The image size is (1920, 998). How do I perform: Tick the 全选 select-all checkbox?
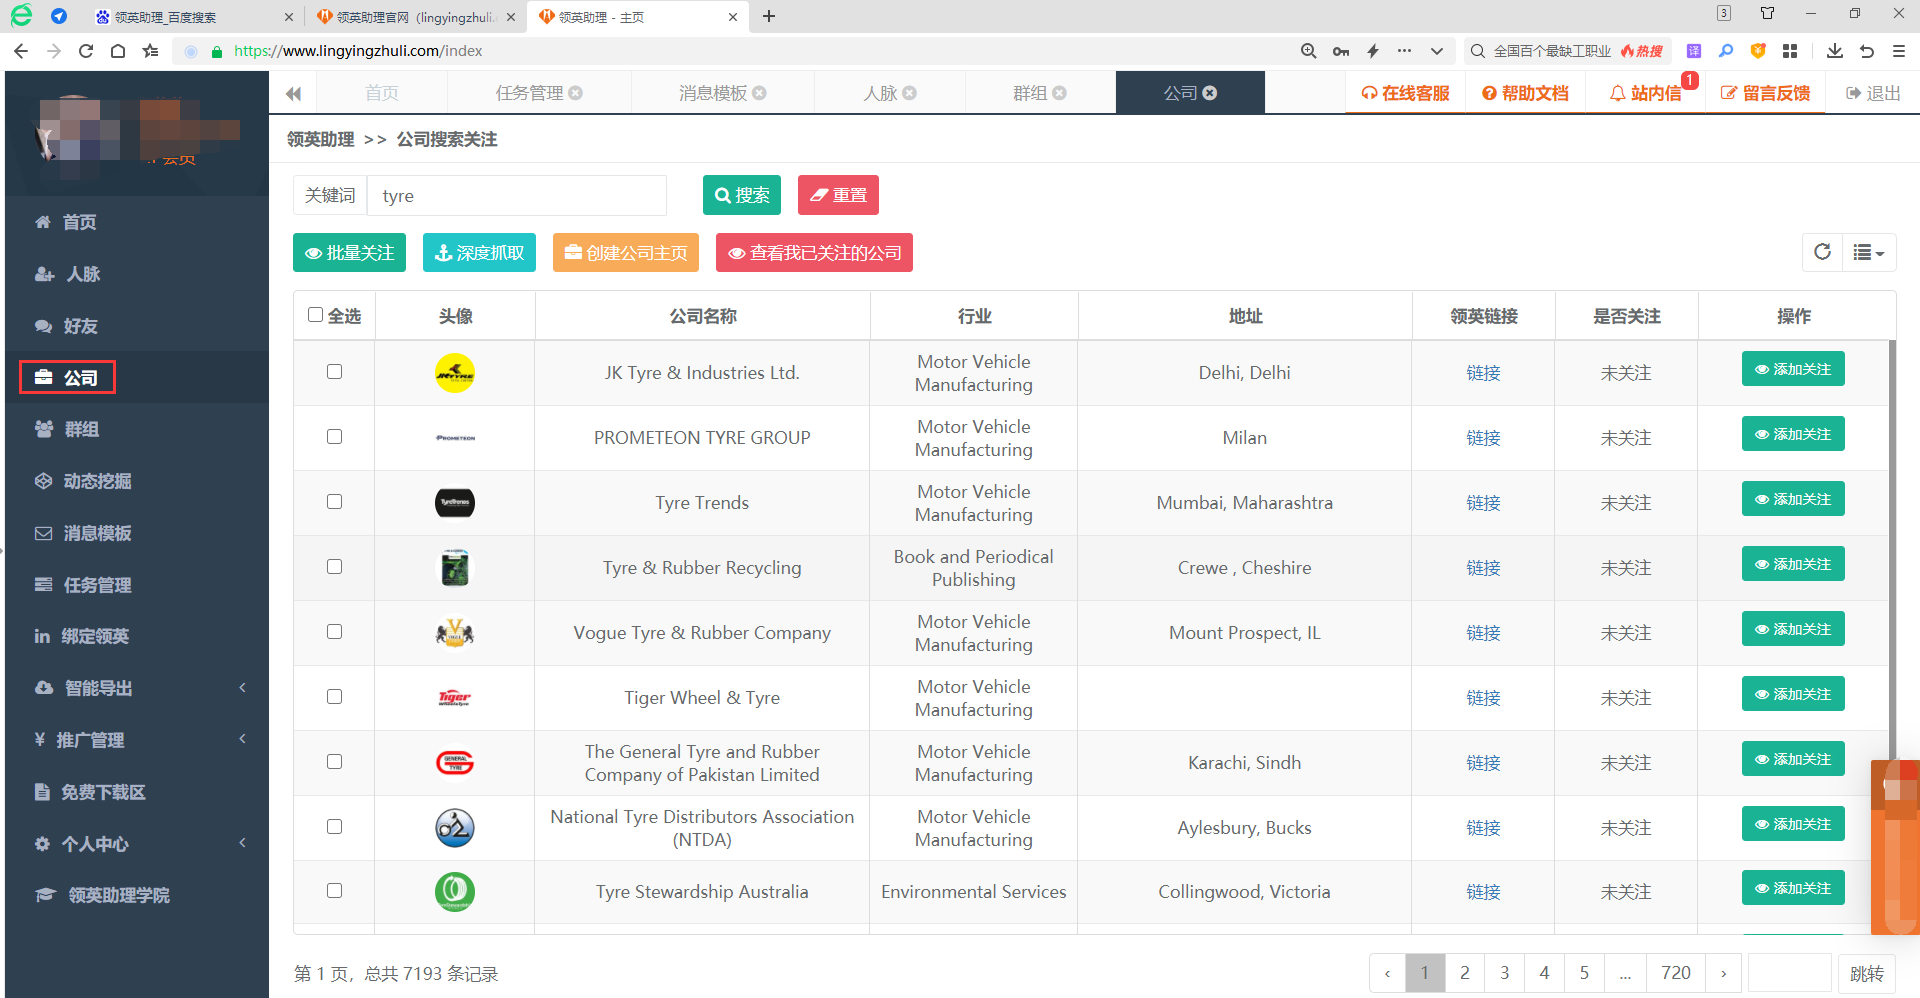(x=316, y=315)
